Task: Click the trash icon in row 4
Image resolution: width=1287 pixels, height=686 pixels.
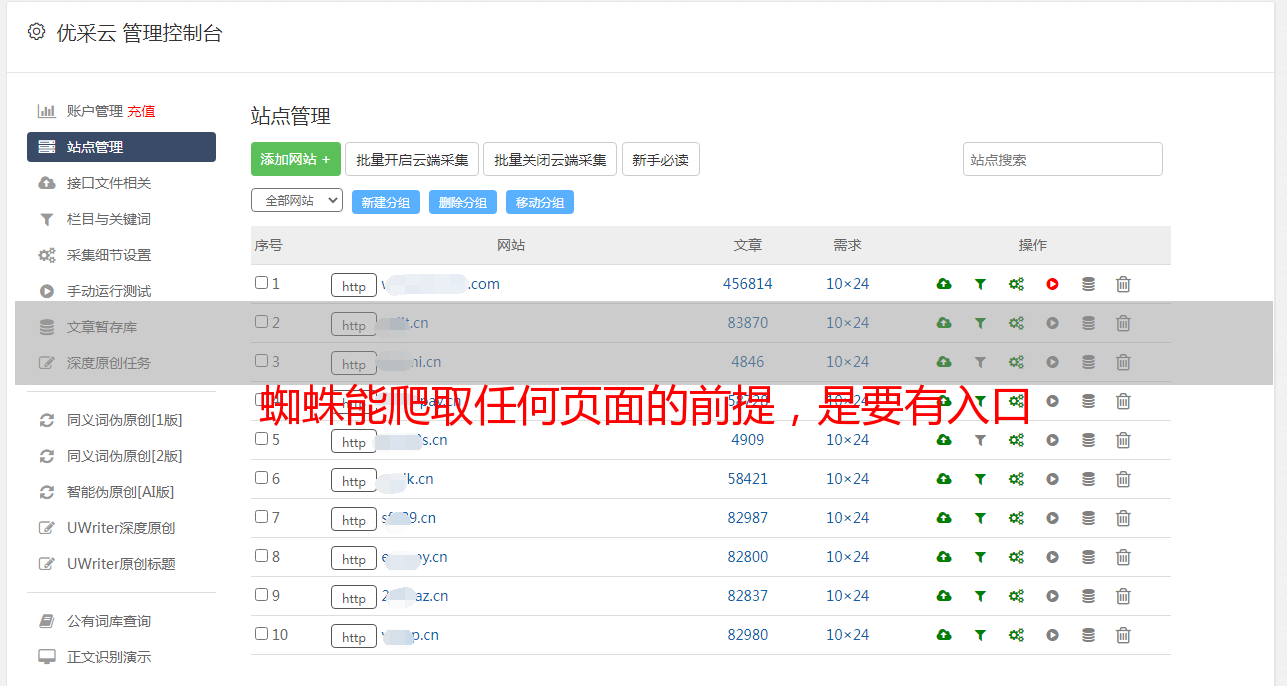Action: (1123, 401)
